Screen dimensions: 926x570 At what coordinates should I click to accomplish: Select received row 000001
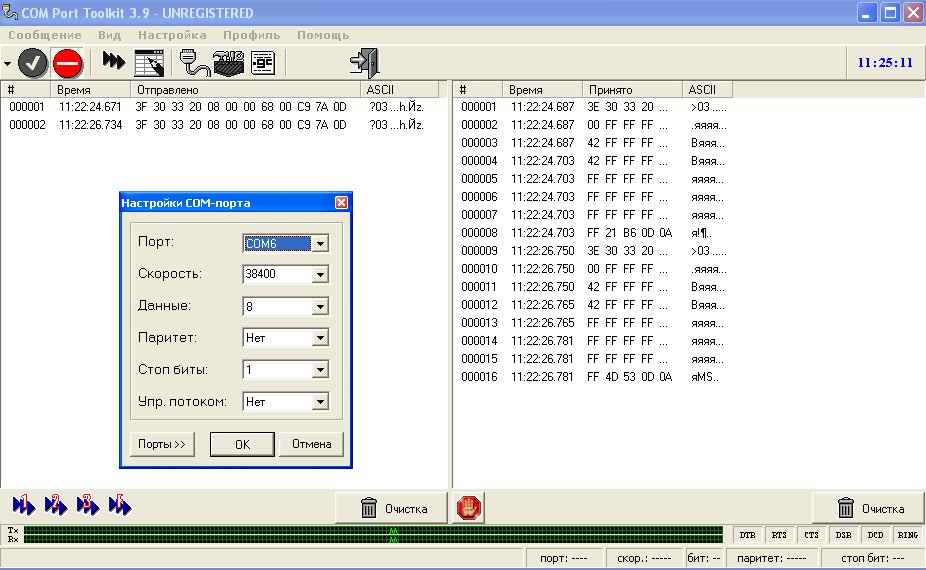tap(594, 107)
